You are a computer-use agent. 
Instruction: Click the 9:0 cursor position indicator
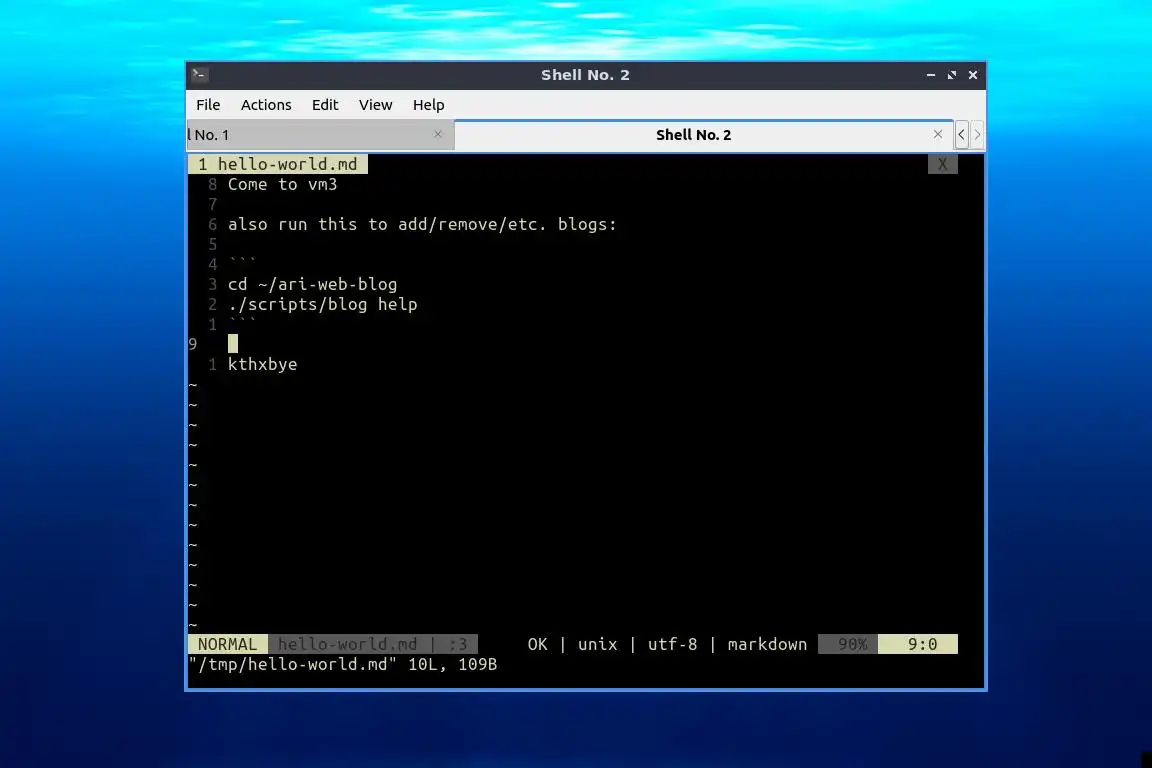pos(918,645)
